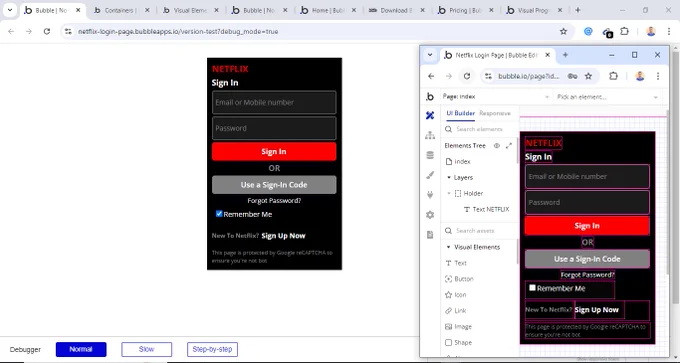Click Sign Up Now link in preview
The image size is (680, 363).
[x=284, y=236]
